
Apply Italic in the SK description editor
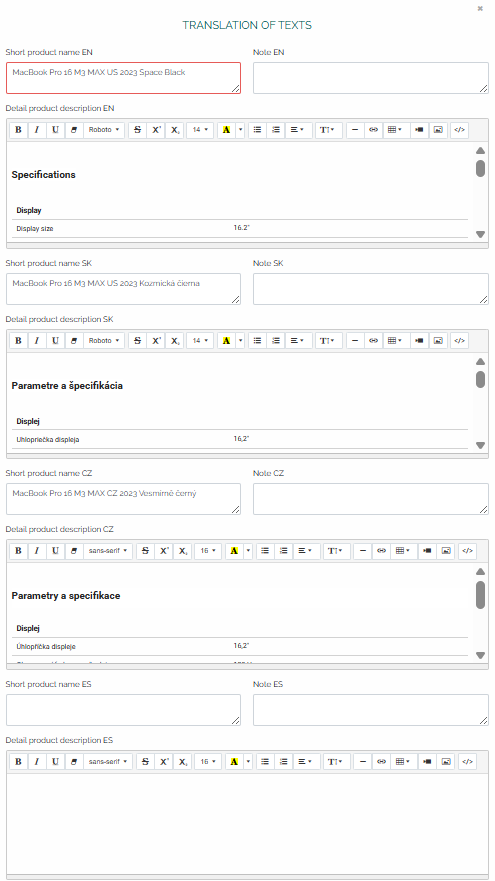click(x=37, y=340)
